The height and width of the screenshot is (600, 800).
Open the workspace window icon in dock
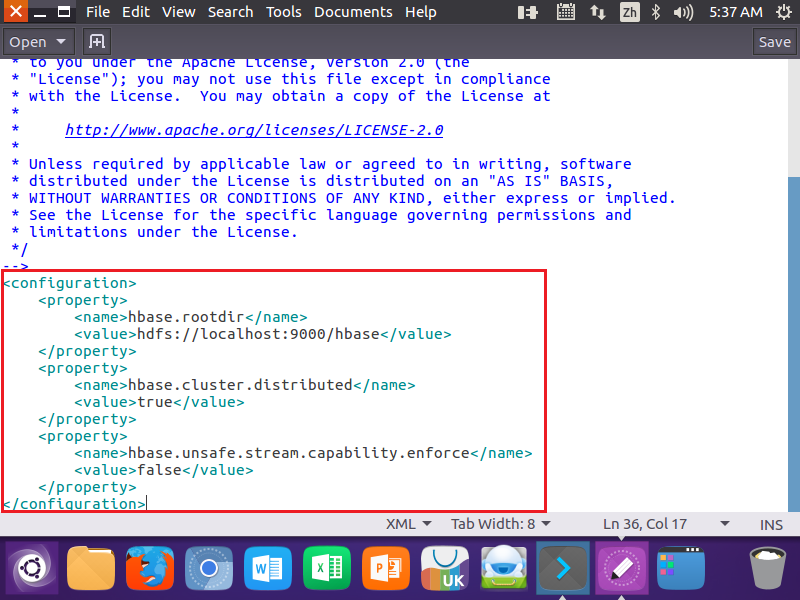(x=681, y=568)
